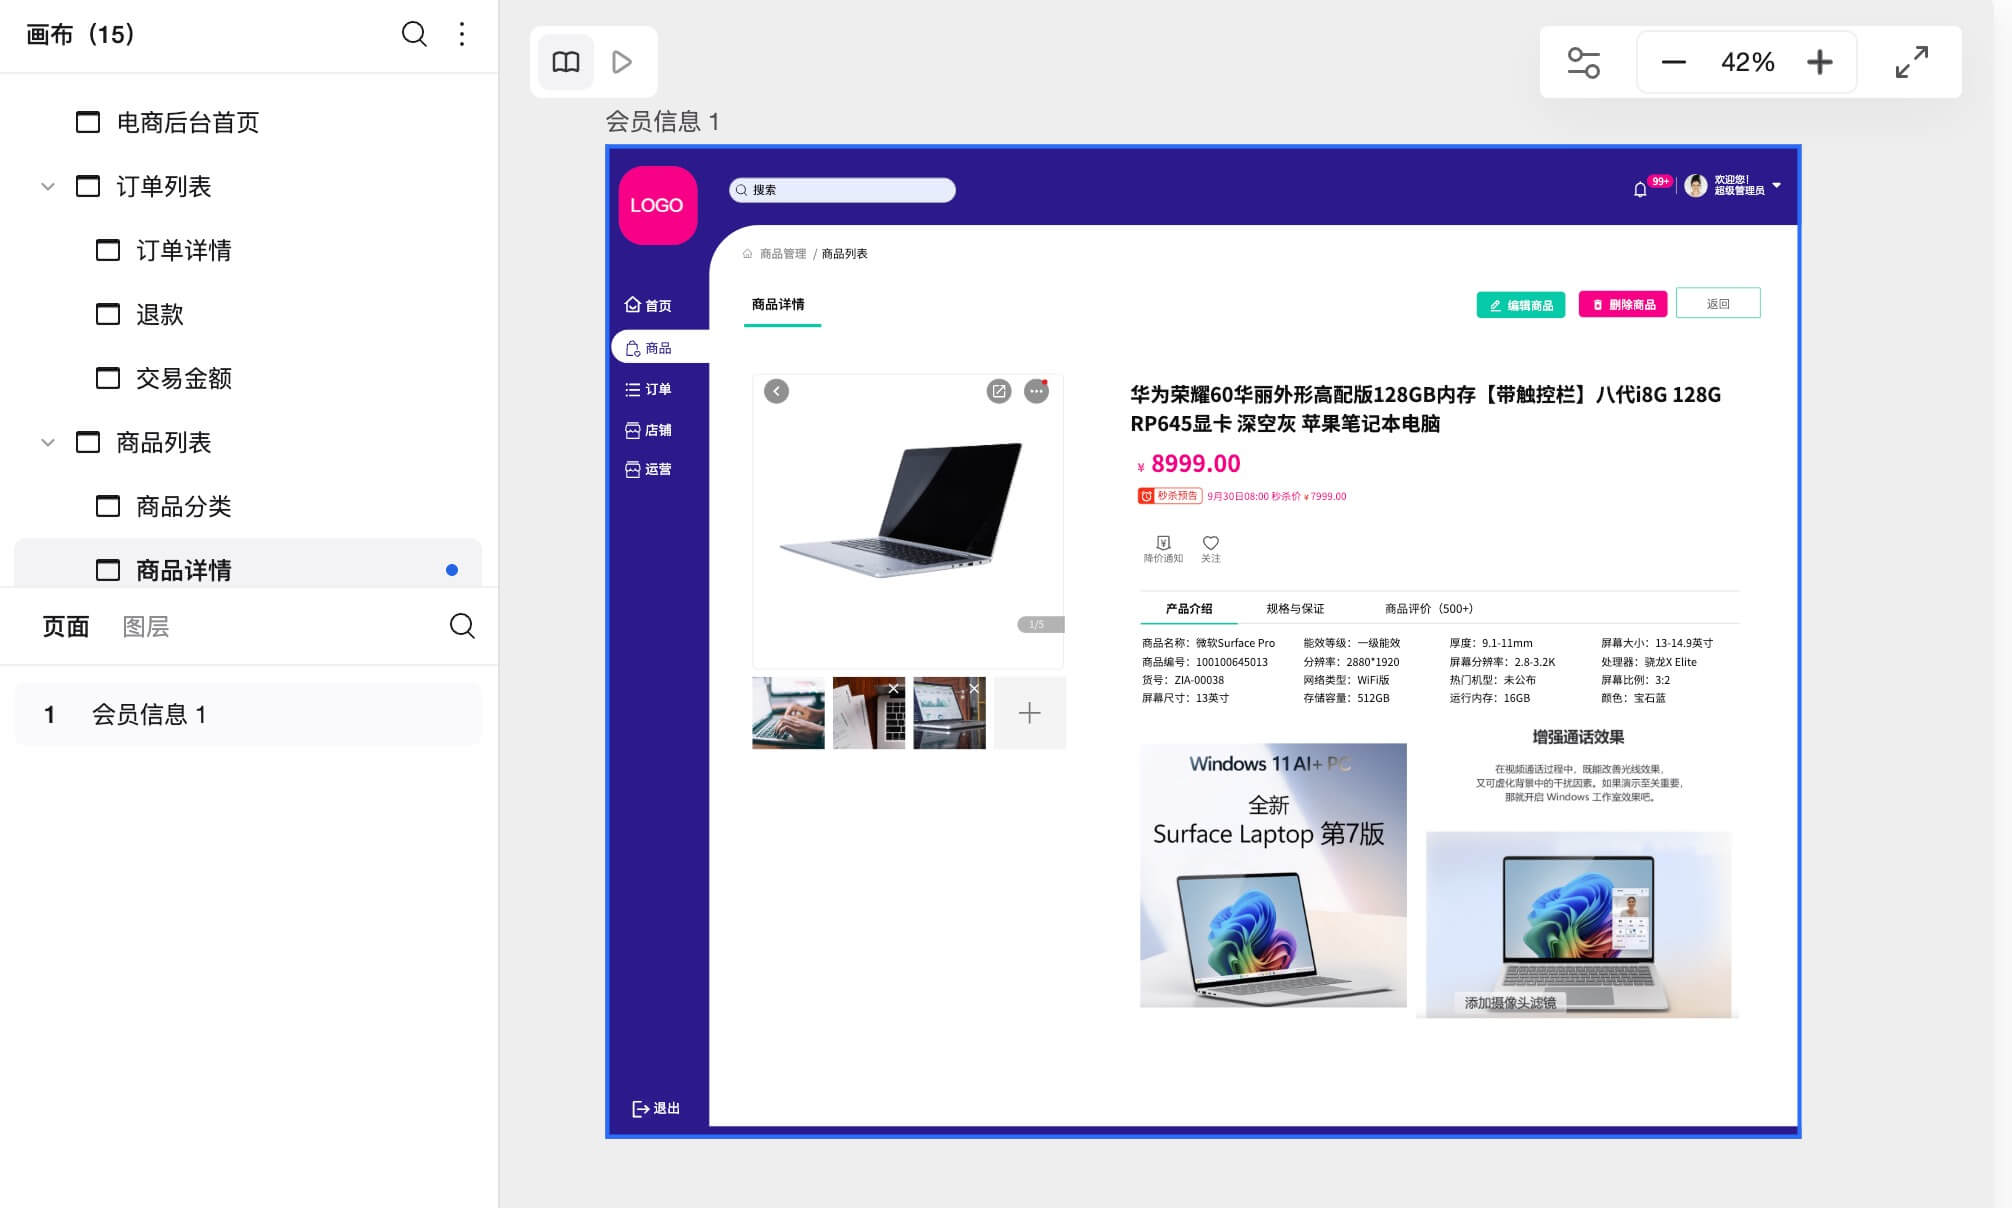Open the 运营 sidebar item
The width and height of the screenshot is (2012, 1208).
[650, 469]
